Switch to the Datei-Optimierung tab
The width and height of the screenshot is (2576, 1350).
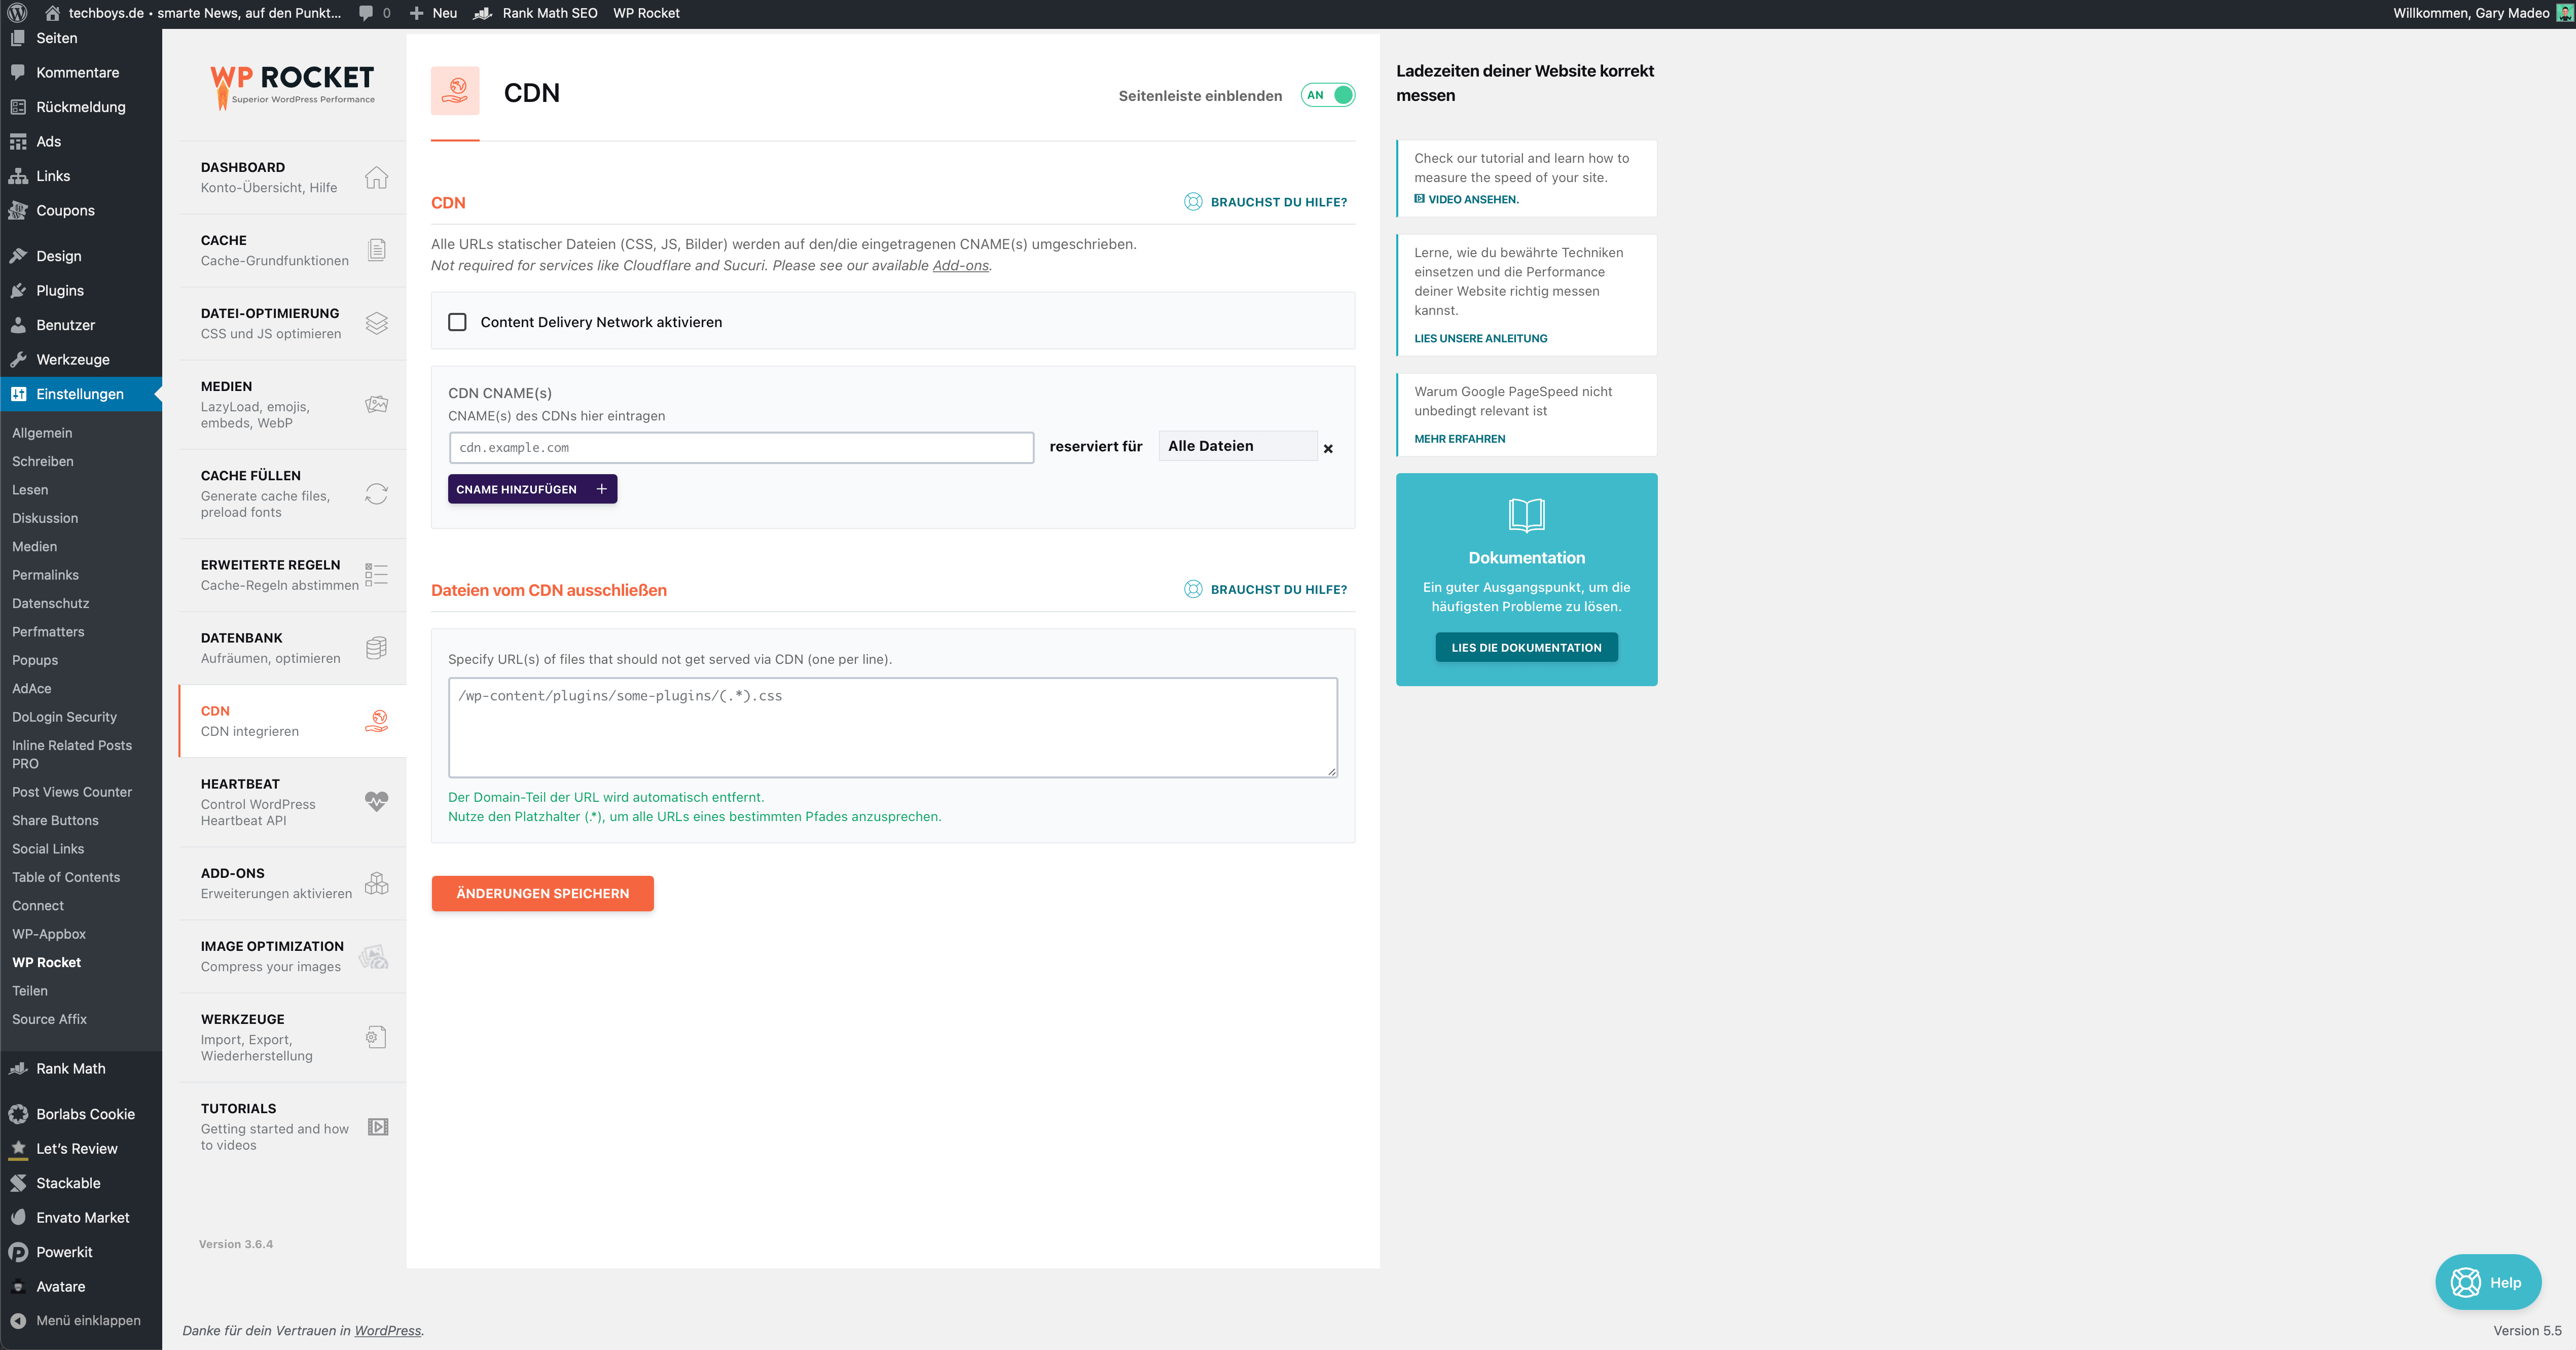292,323
